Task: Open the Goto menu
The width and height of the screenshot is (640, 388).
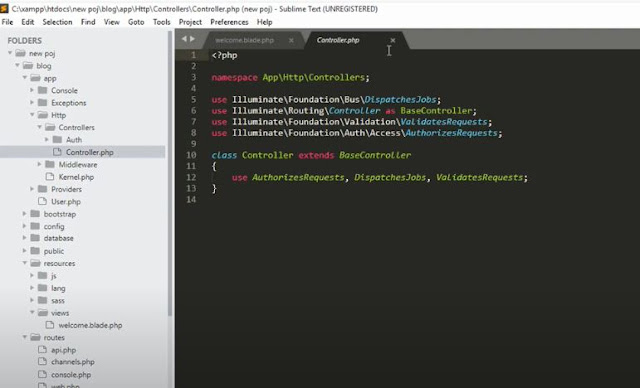Action: [136, 22]
